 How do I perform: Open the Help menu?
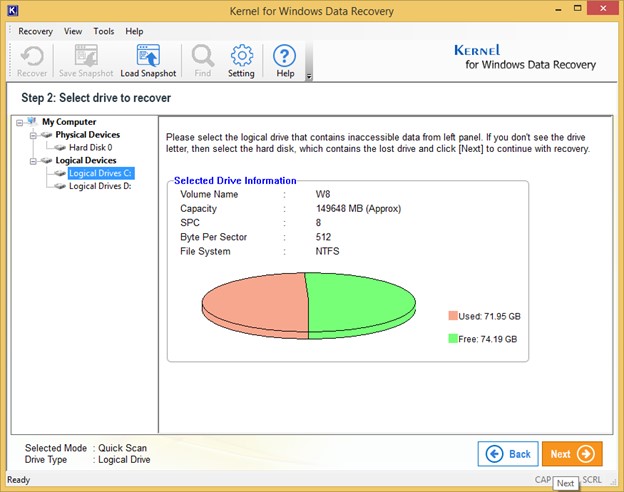pyautogui.click(x=134, y=31)
